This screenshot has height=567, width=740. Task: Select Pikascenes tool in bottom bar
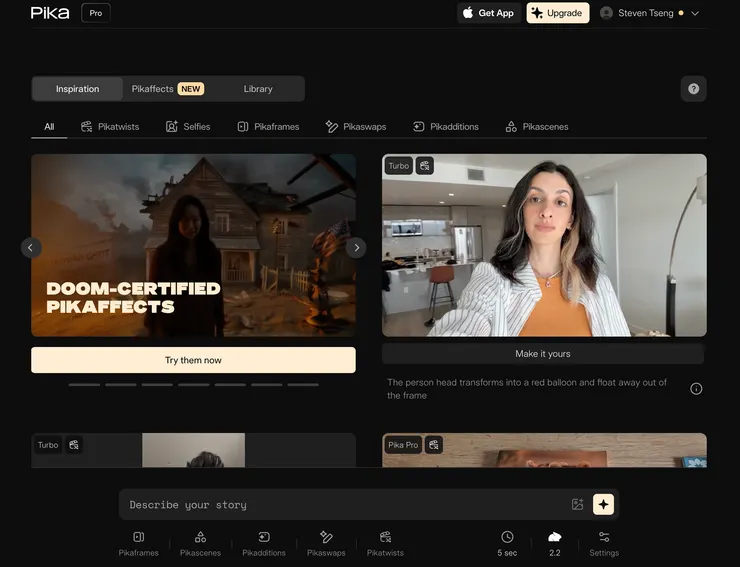[x=200, y=544]
